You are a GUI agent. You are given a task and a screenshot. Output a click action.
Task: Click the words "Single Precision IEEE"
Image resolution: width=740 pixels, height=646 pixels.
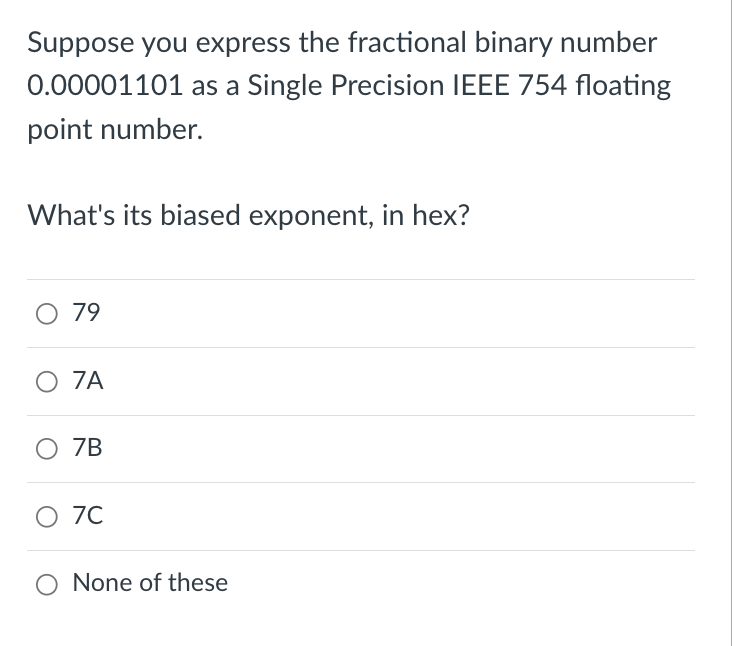378,86
